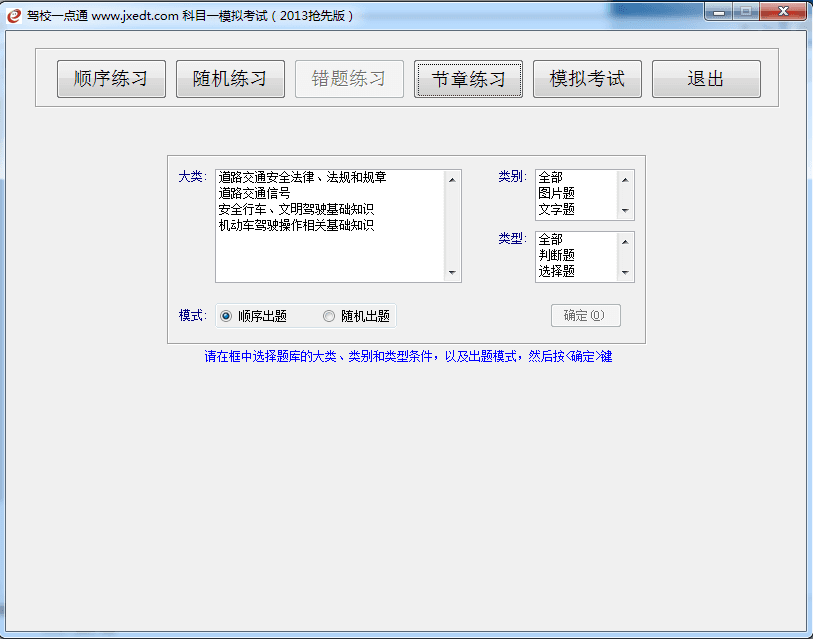Pick 安全行车、文明驾驶基础知识 list entry
The width and height of the screenshot is (813, 639).
pos(296,209)
